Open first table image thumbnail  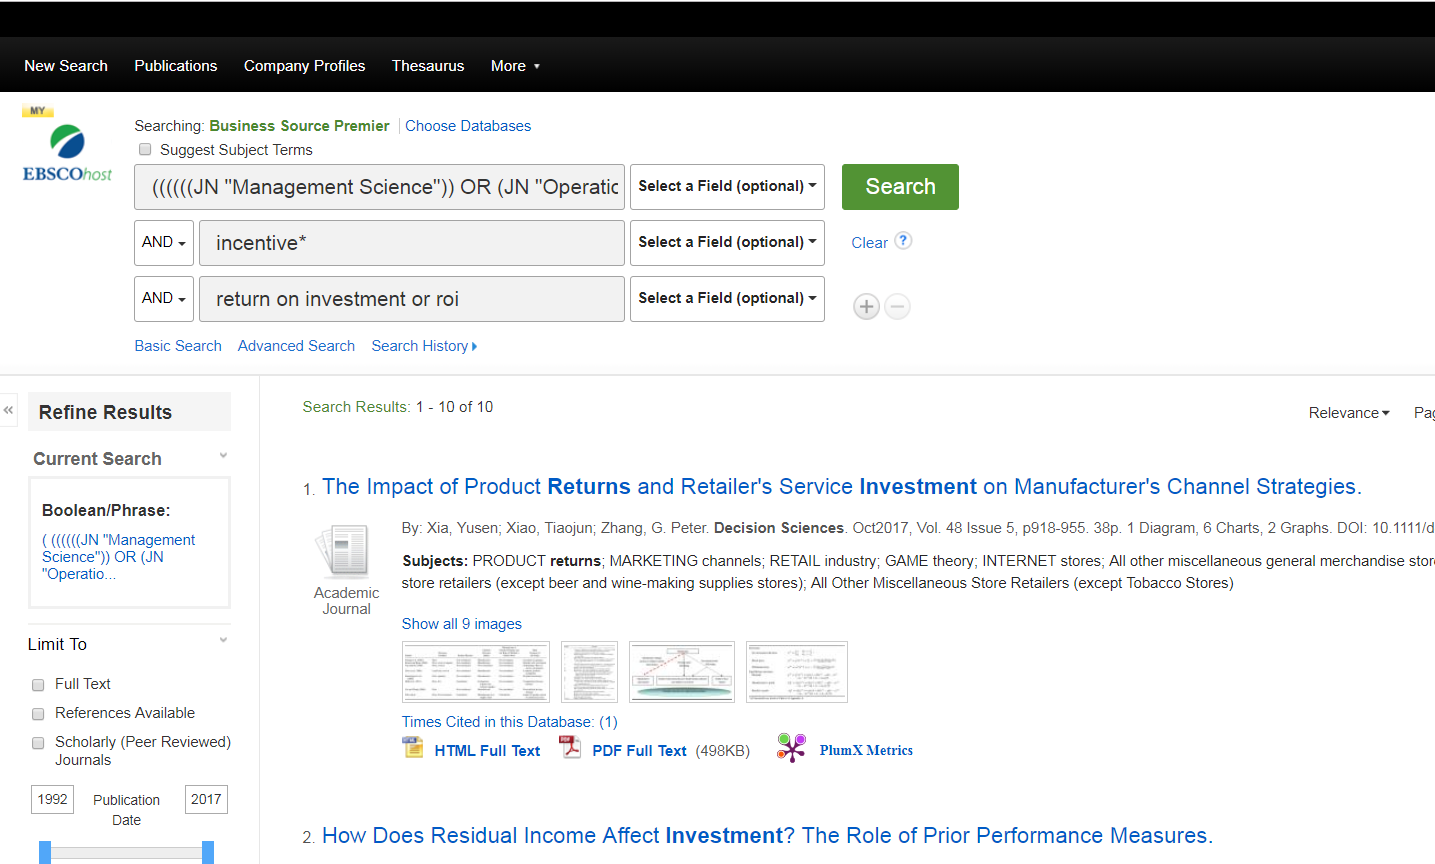476,672
